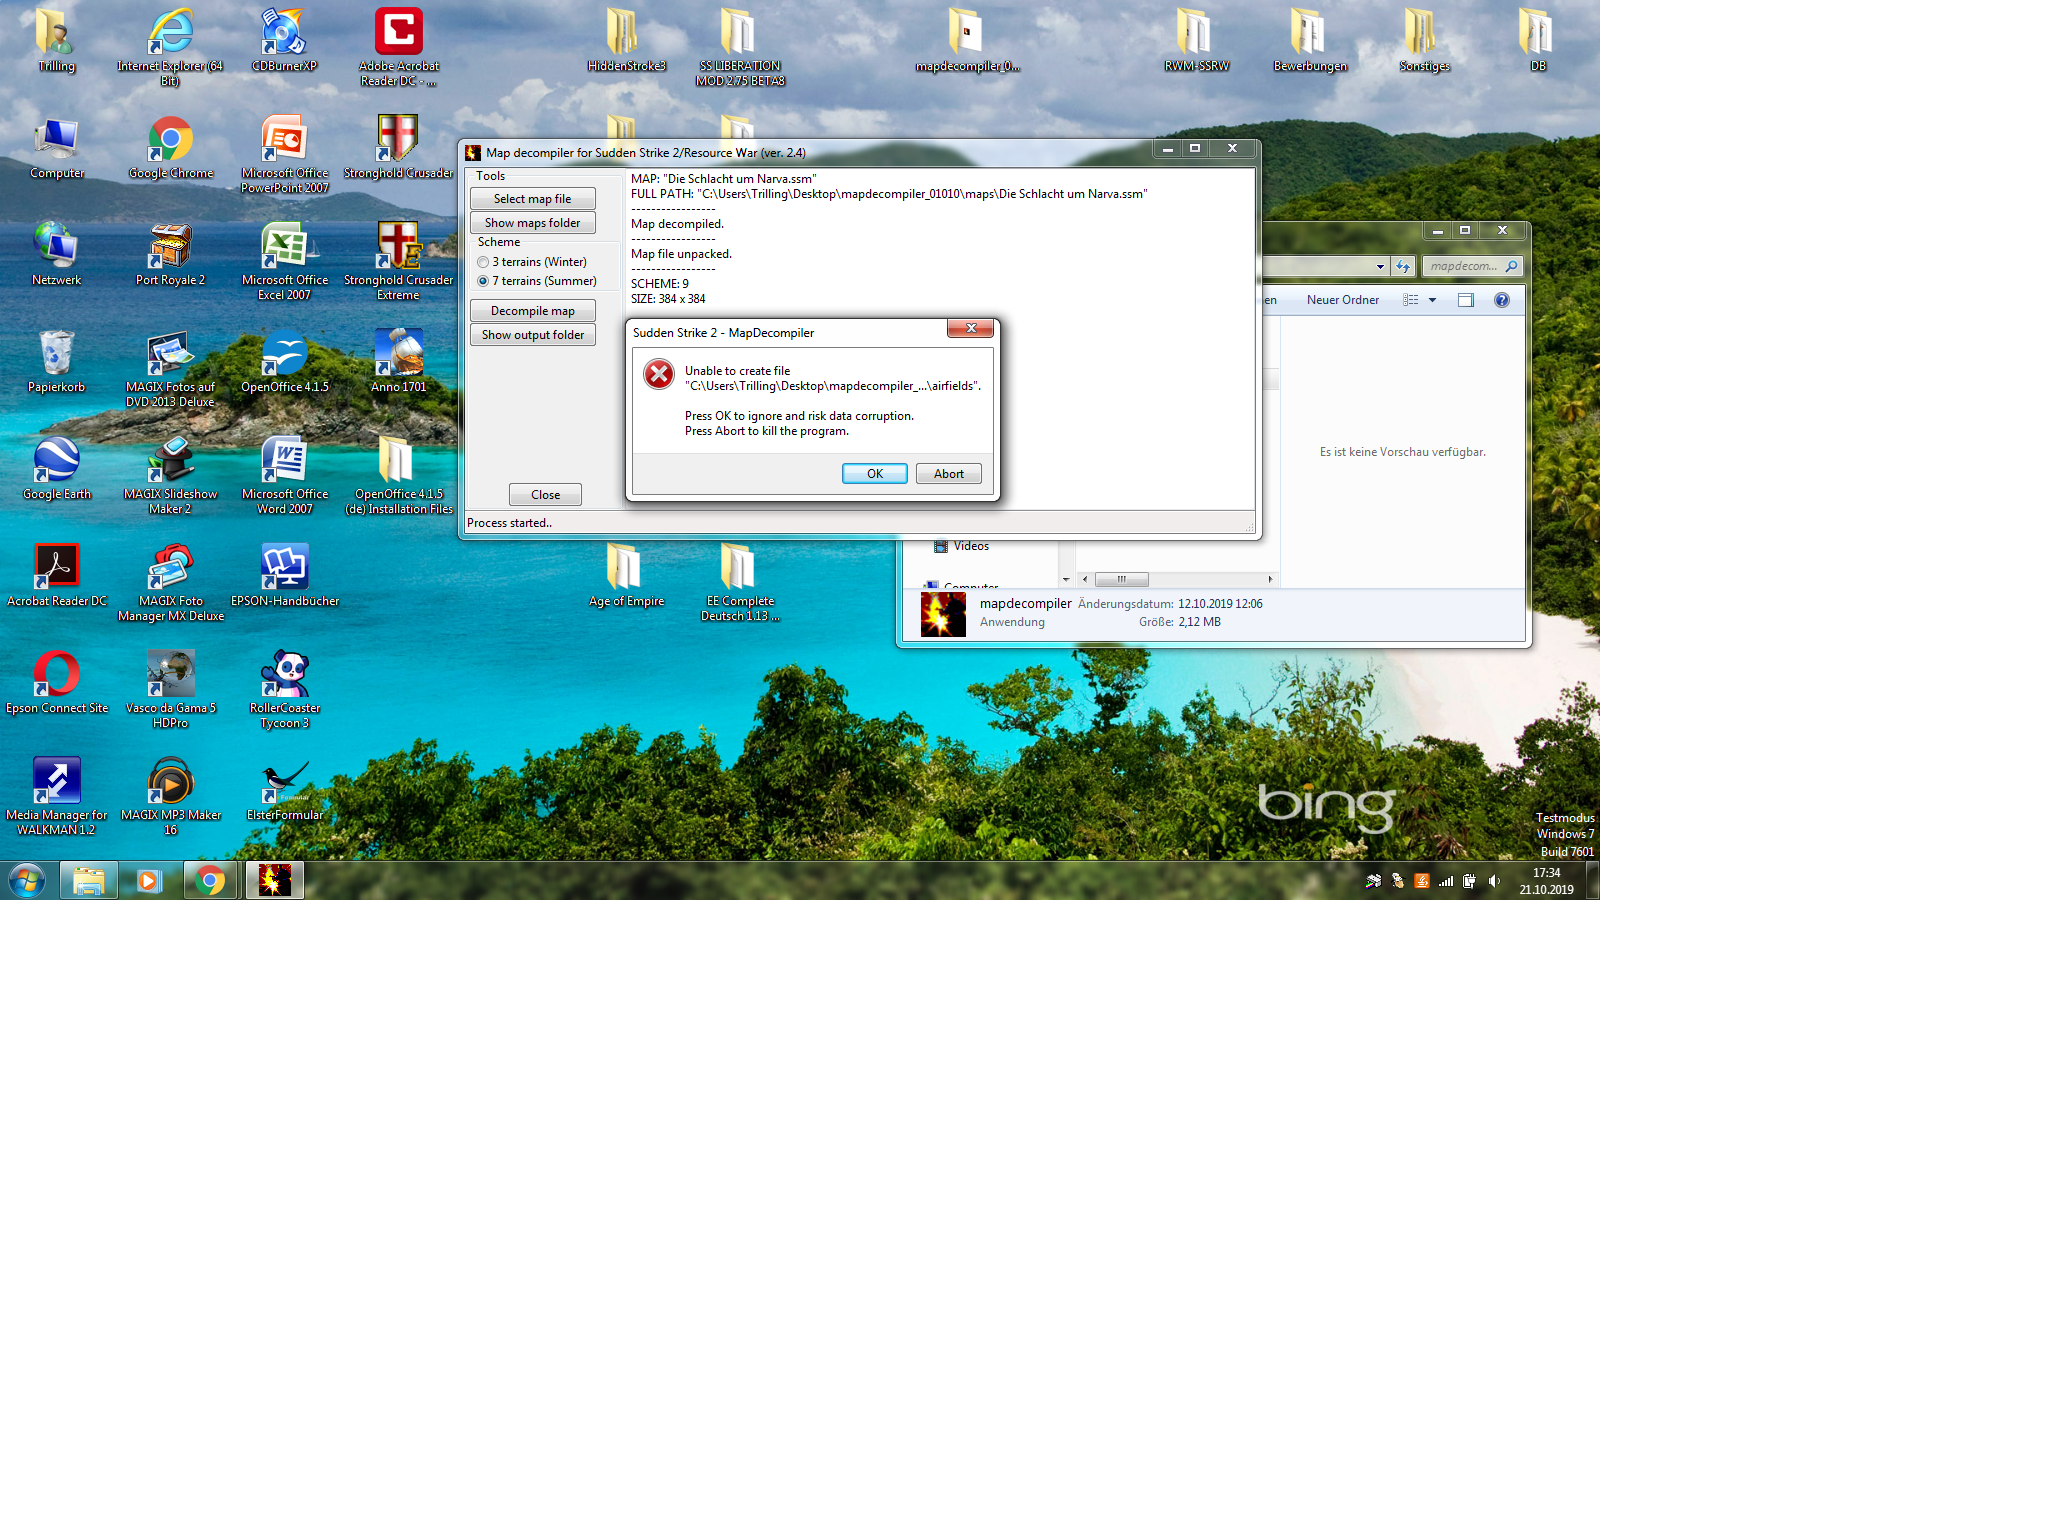Open the Google Earth desktop icon
This screenshot has height=1518, width=2048.
tap(56, 468)
